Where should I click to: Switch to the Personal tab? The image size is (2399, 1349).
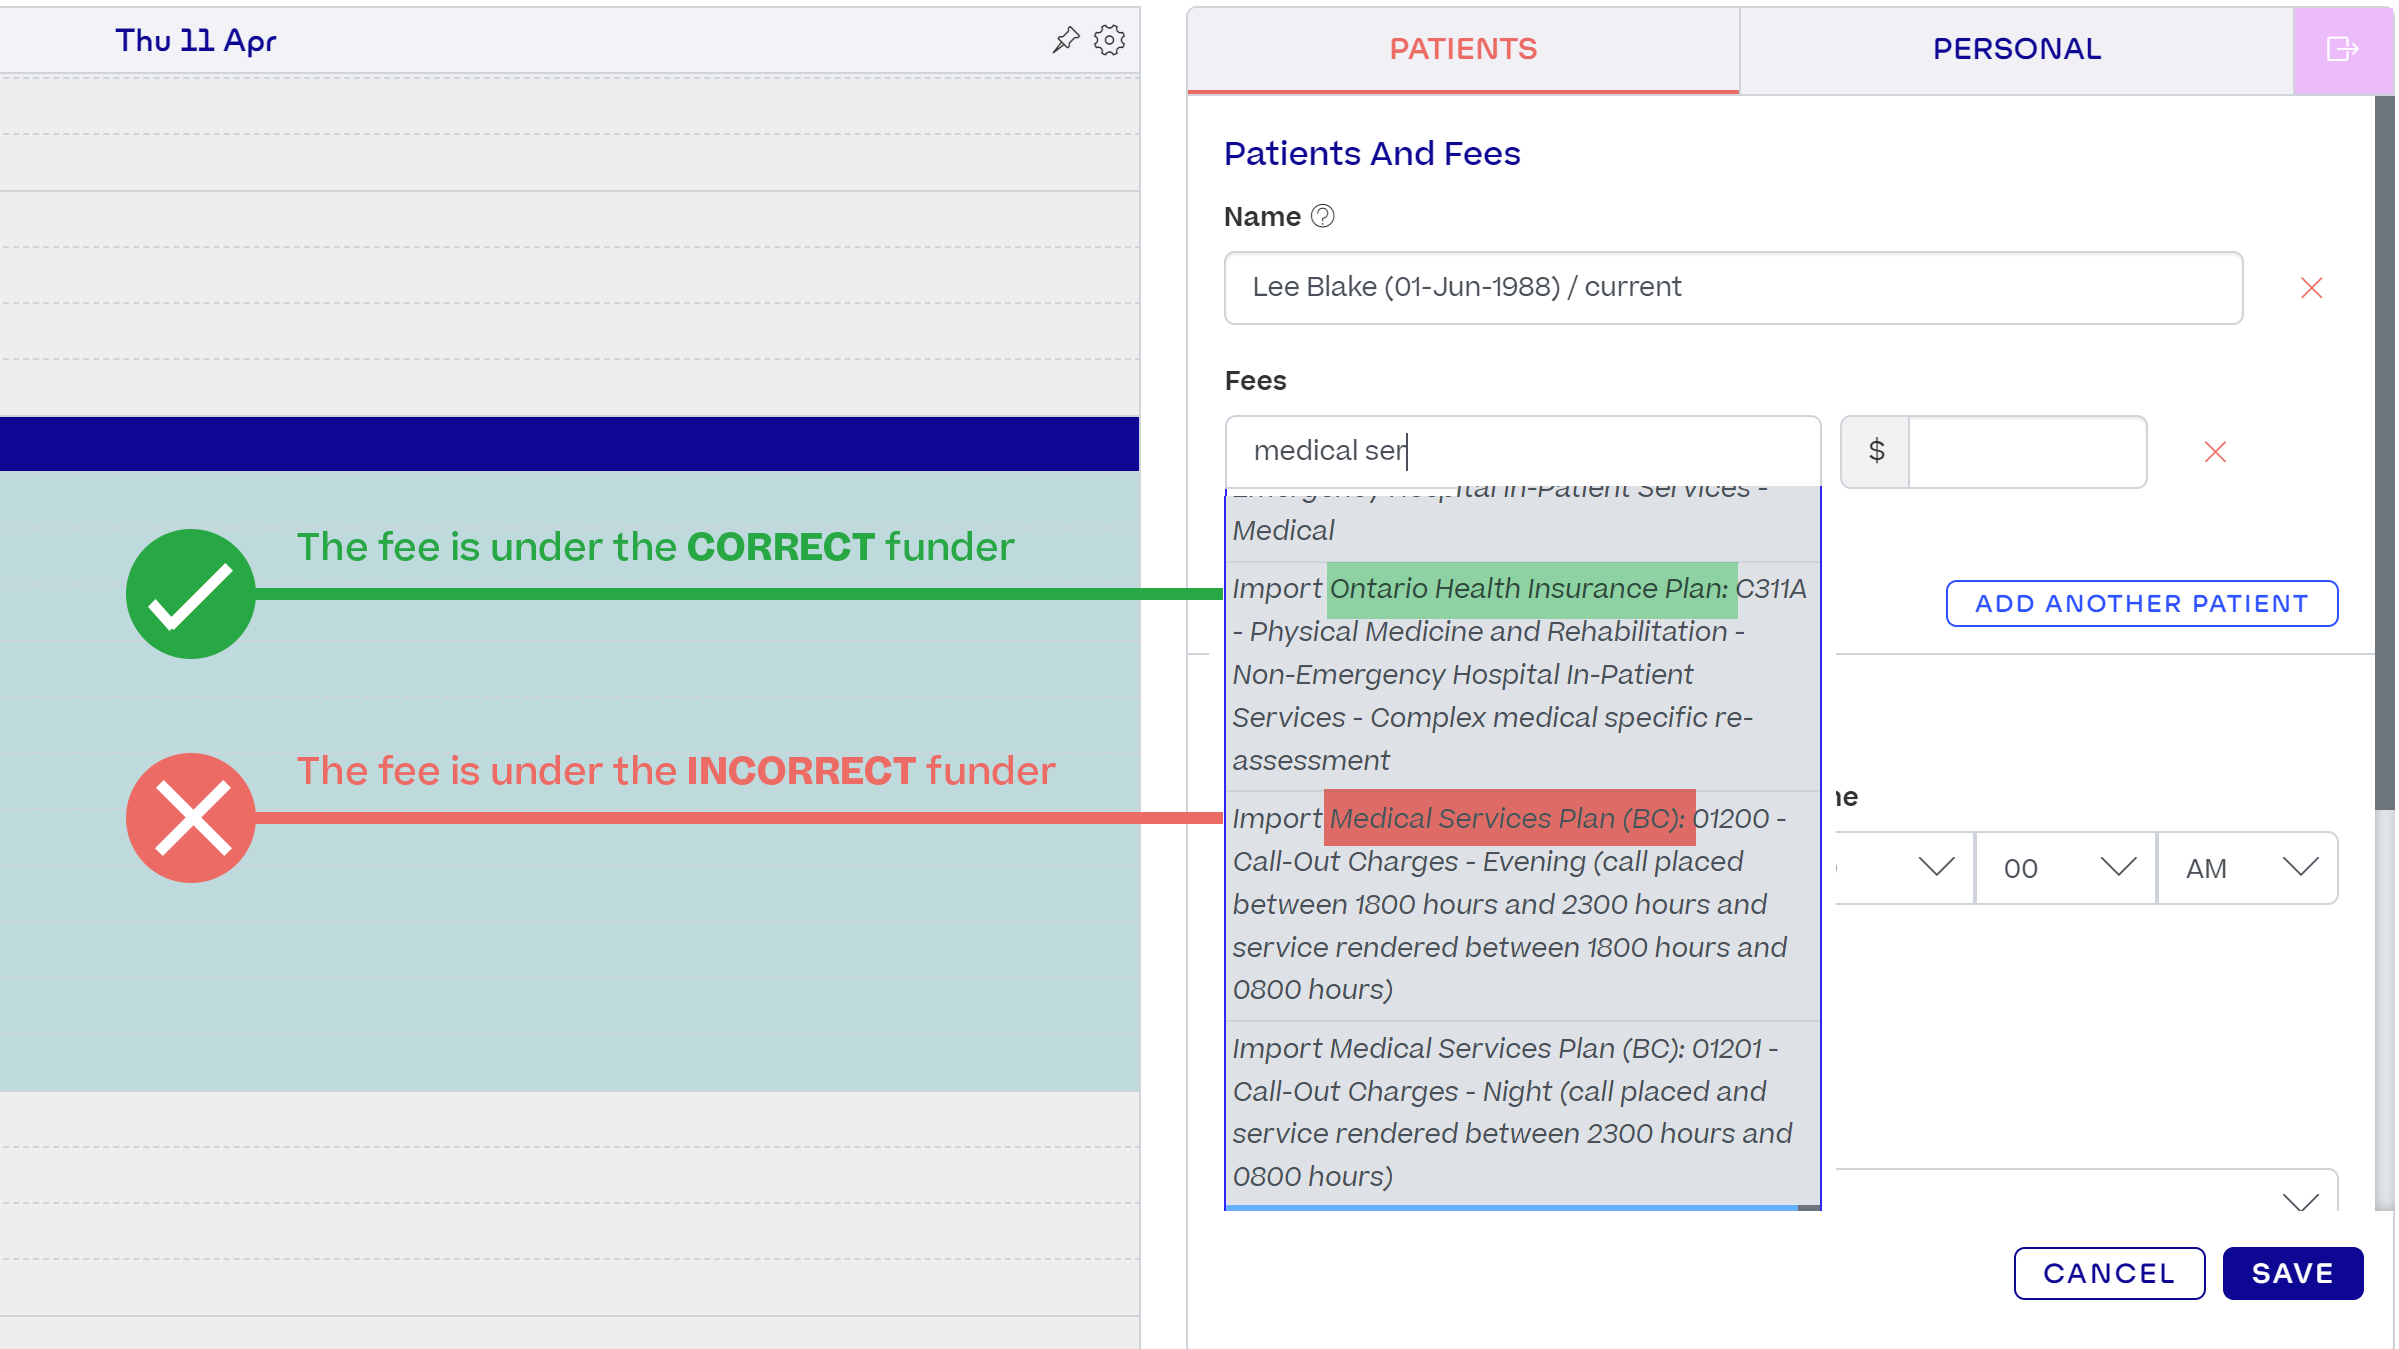pos(2016,49)
